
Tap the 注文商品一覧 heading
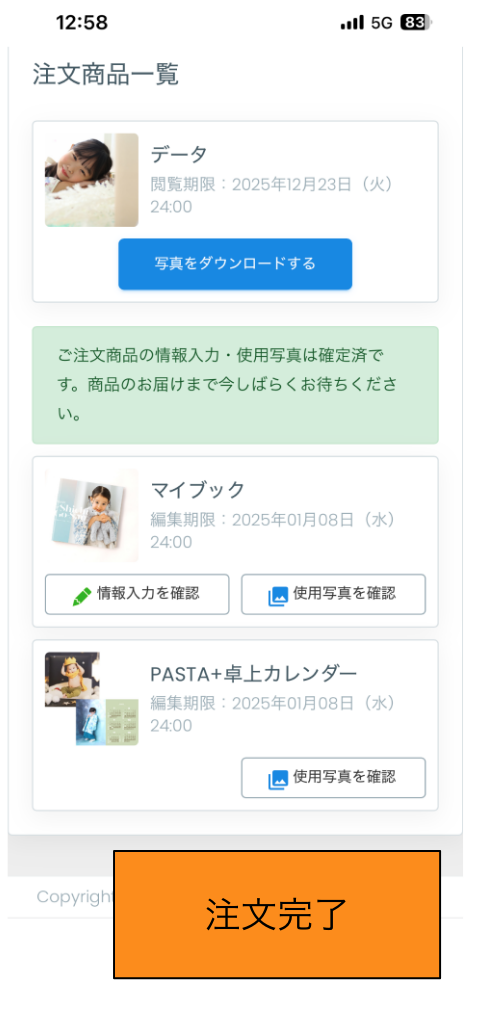pyautogui.click(x=106, y=75)
